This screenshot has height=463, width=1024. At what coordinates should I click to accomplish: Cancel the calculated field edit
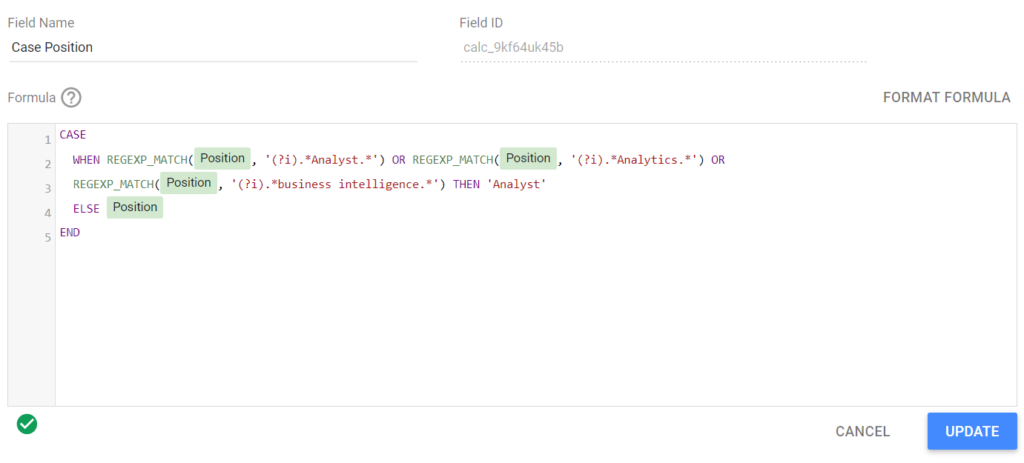click(x=862, y=431)
